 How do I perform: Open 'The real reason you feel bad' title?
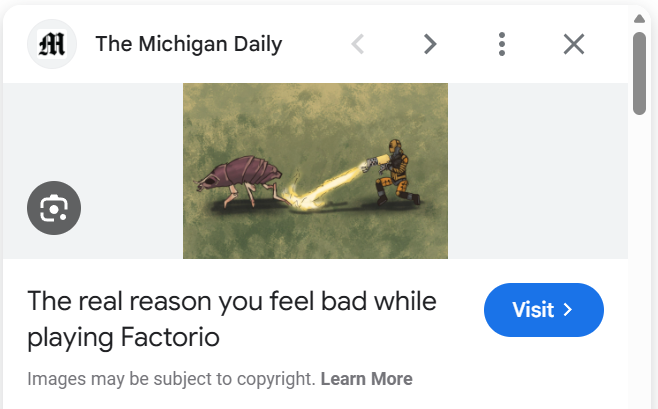232,319
